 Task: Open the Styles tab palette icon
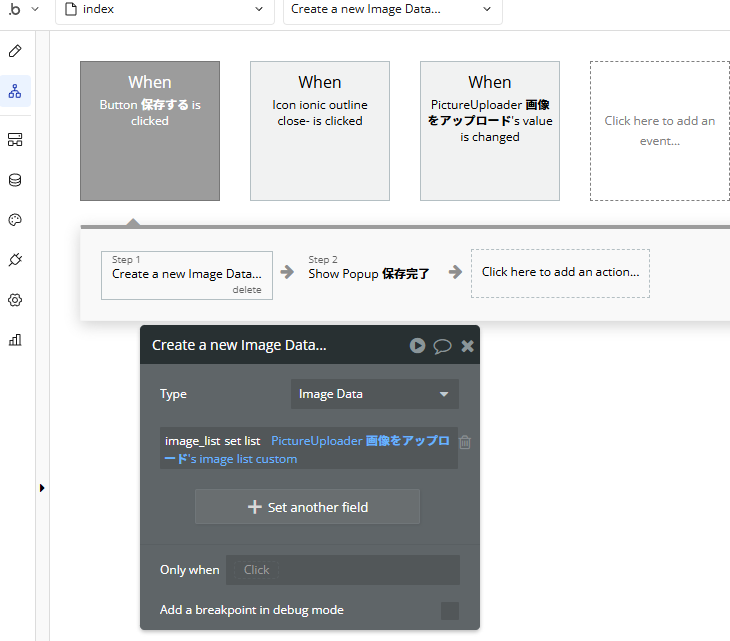15,220
